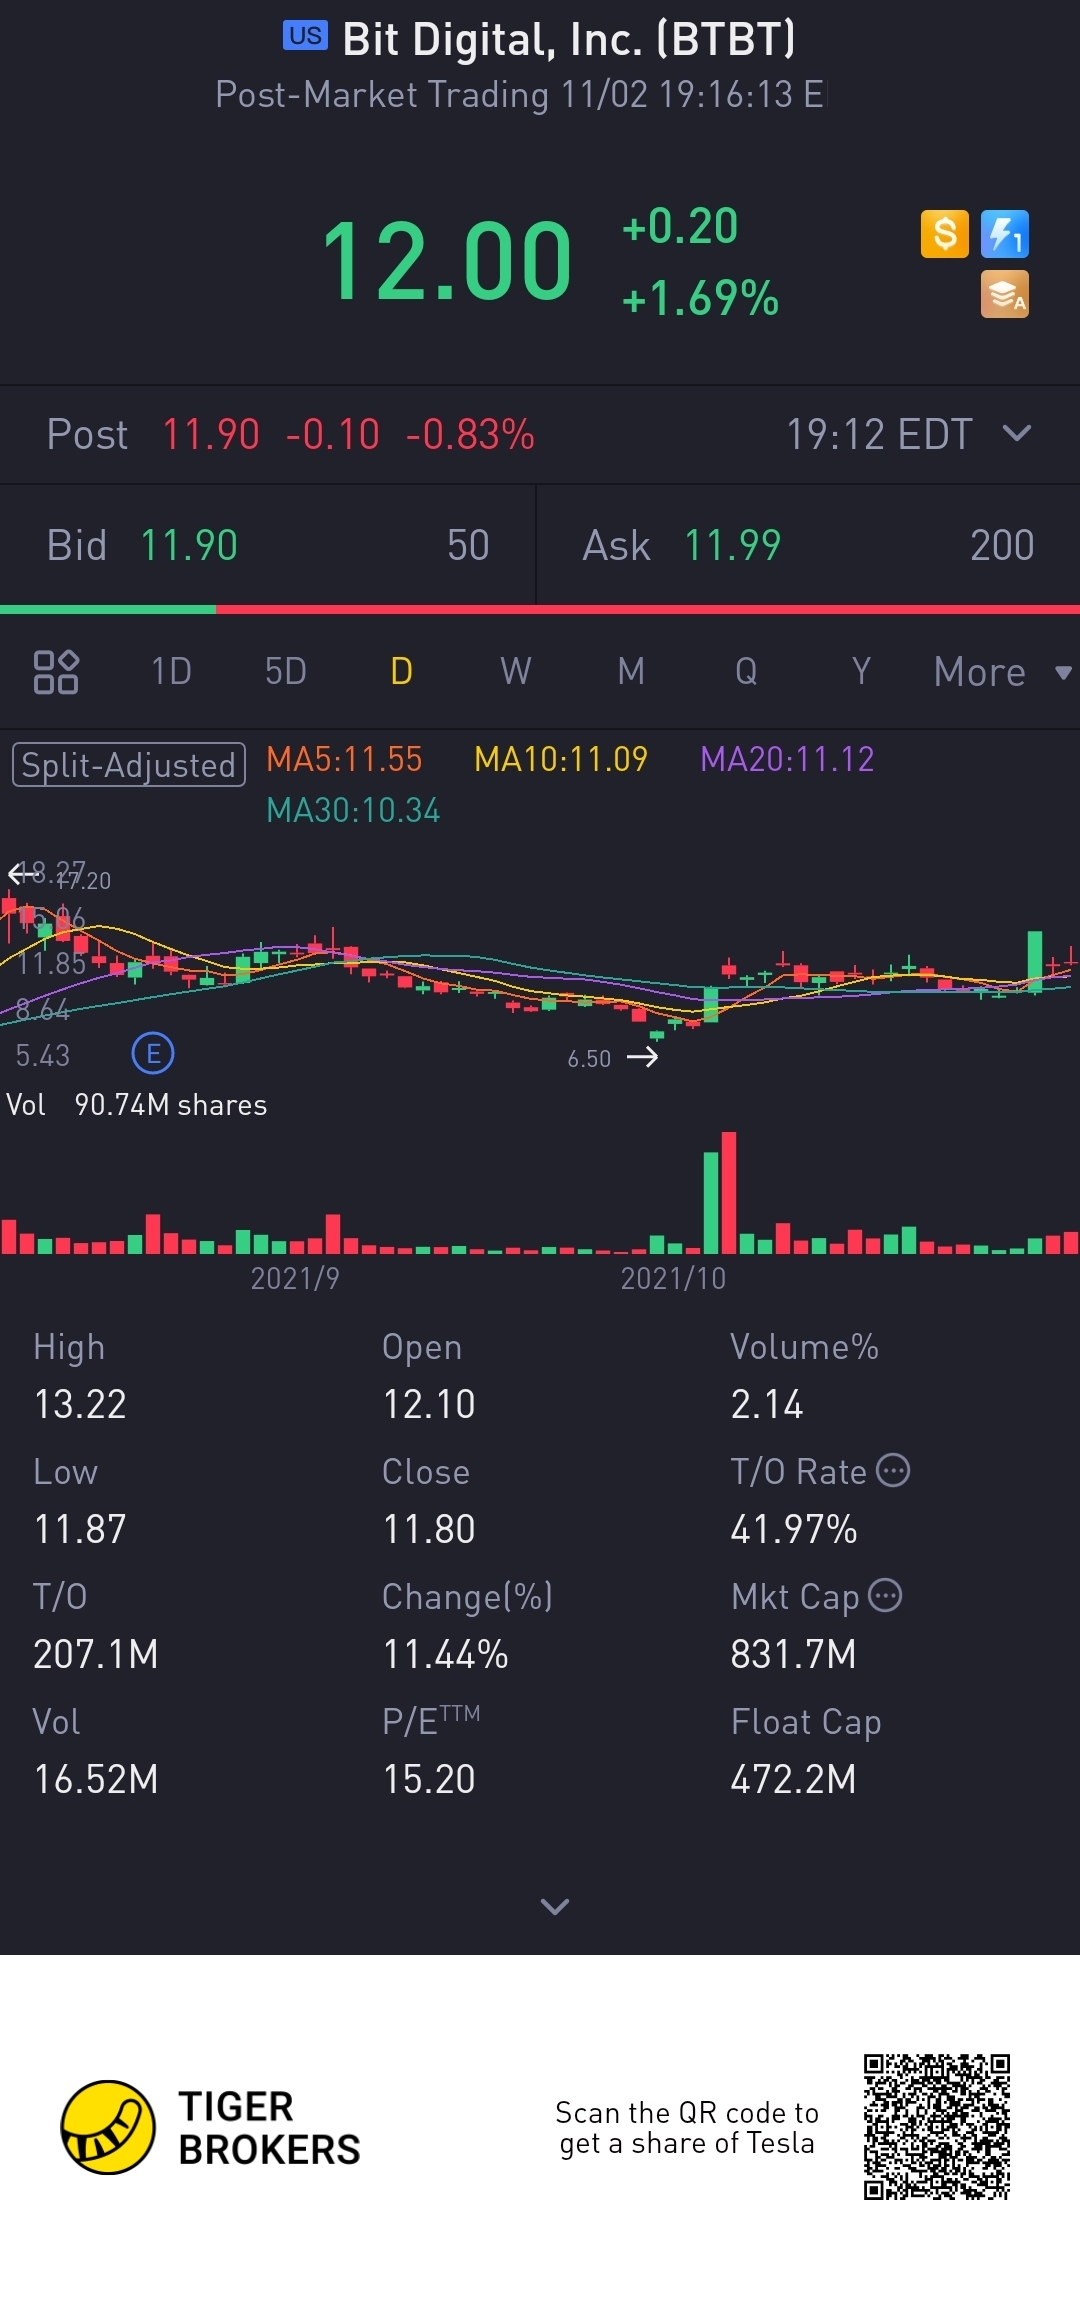Tap the Low value 11.87

tap(80, 1529)
